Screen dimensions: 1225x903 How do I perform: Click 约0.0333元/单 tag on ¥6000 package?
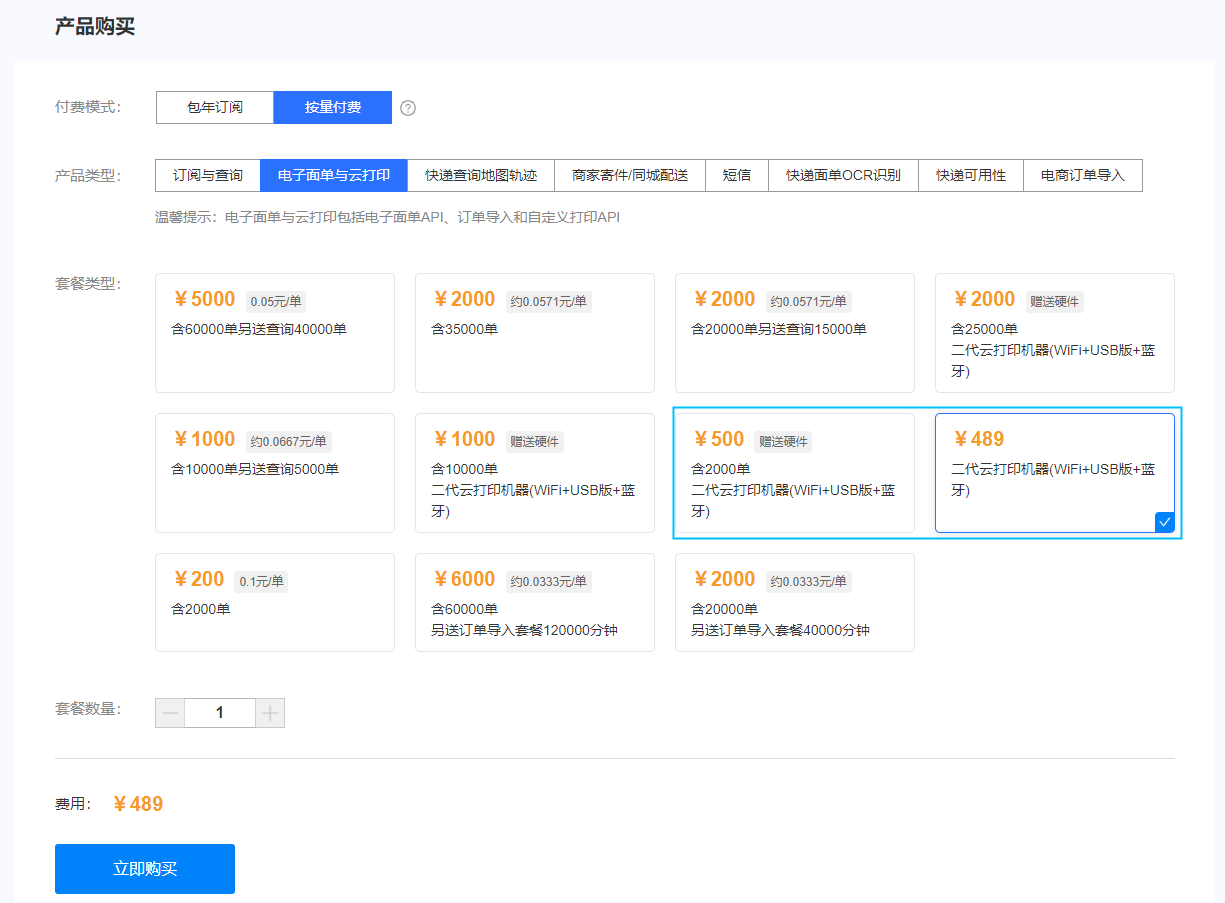pos(549,581)
